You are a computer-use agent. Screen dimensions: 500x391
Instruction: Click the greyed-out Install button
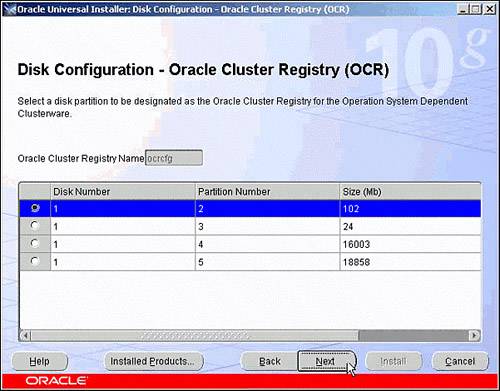pyautogui.click(x=393, y=361)
